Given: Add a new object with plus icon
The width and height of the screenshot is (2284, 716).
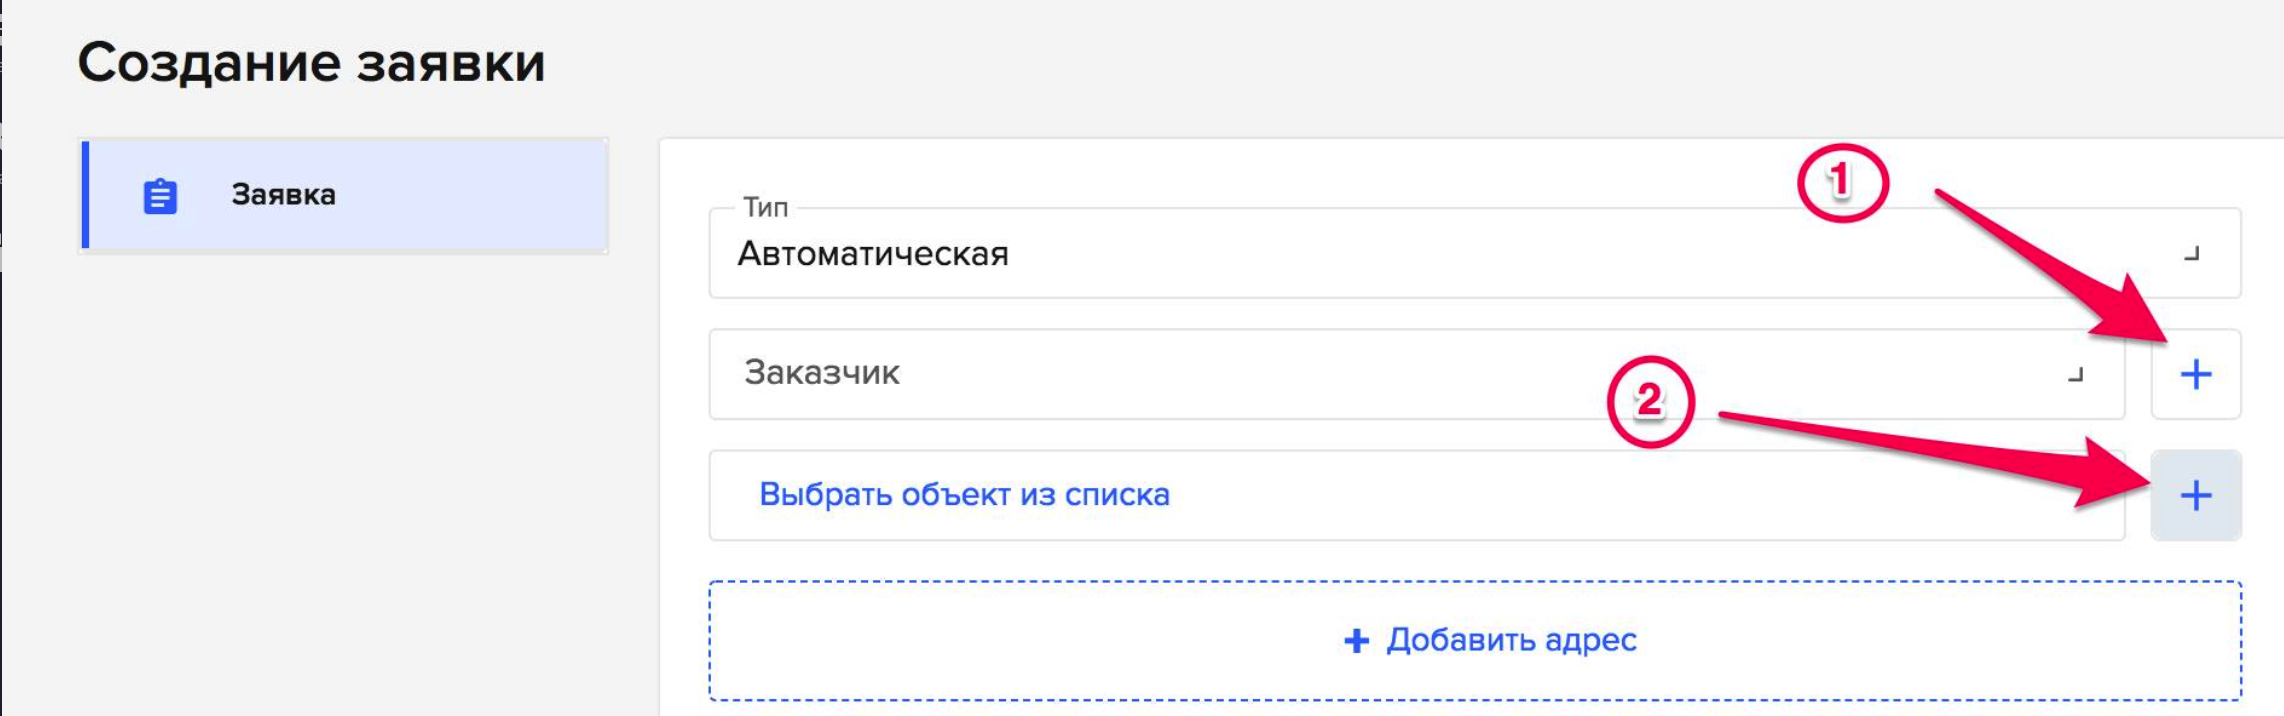Looking at the screenshot, I should tap(2196, 495).
